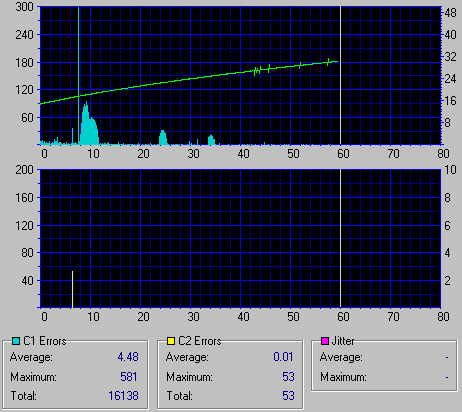Select the C2 Errors Maximum value 53
The width and height of the screenshot is (462, 412).
[288, 377]
